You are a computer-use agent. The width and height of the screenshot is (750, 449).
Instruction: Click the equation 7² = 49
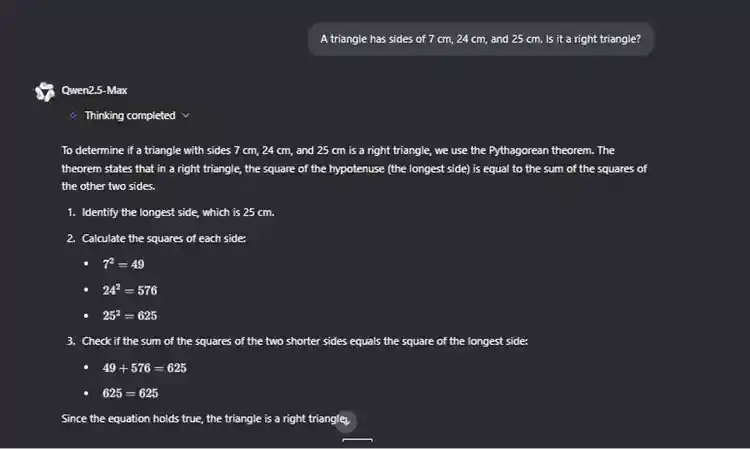[x=123, y=264]
